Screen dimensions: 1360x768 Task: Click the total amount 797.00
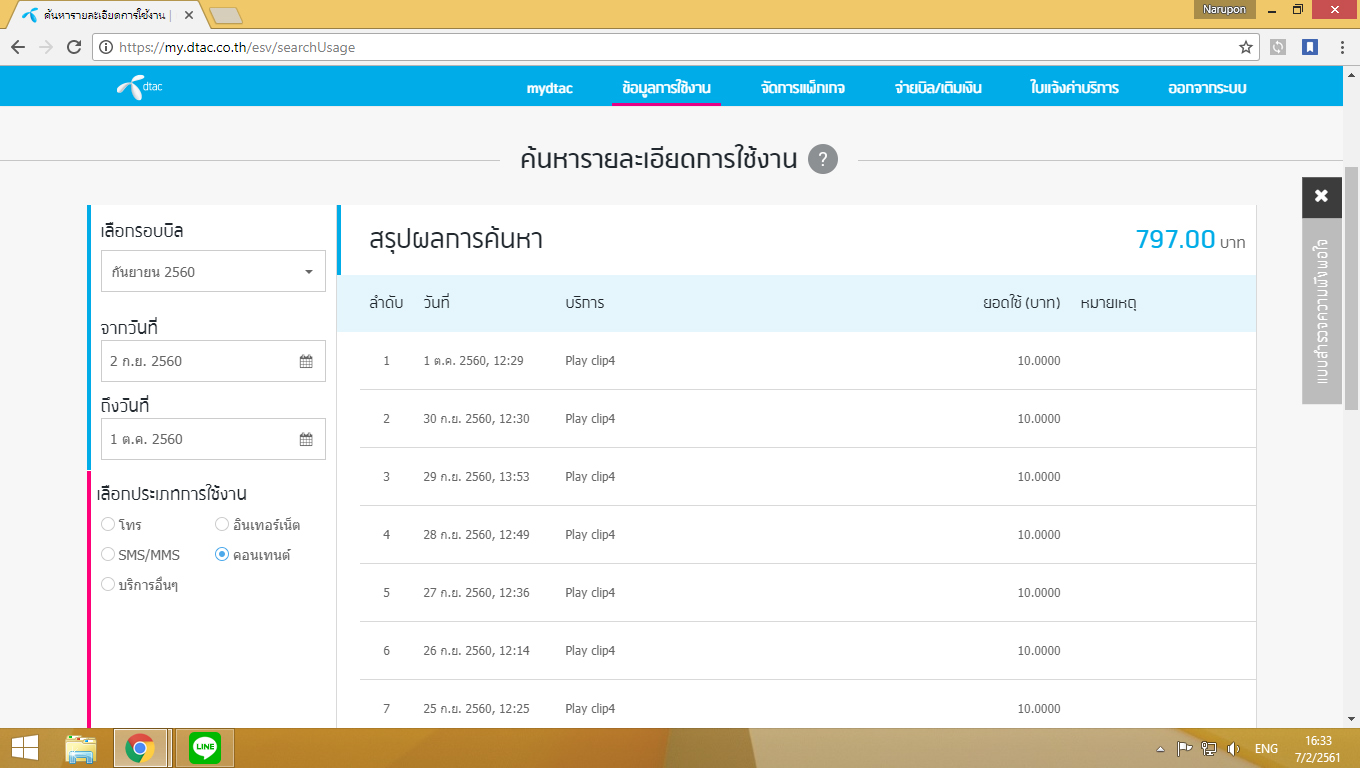click(1175, 239)
